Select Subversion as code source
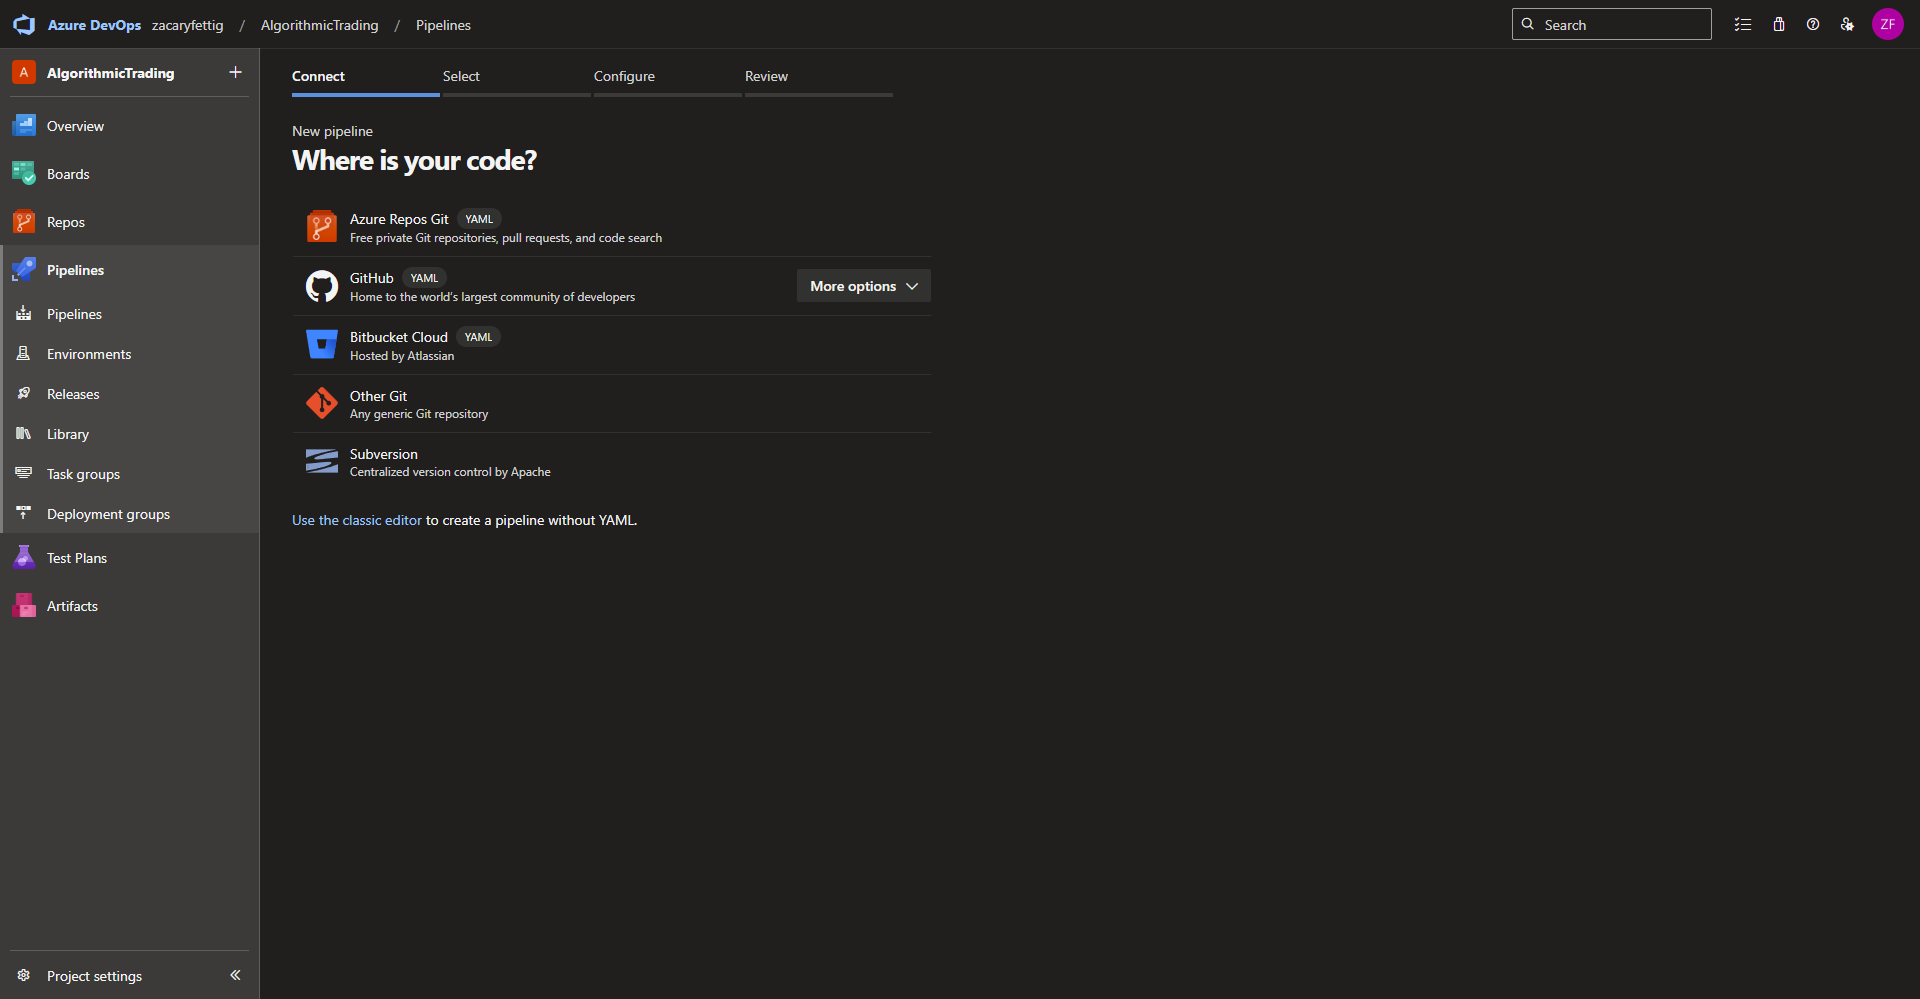 click(x=384, y=455)
